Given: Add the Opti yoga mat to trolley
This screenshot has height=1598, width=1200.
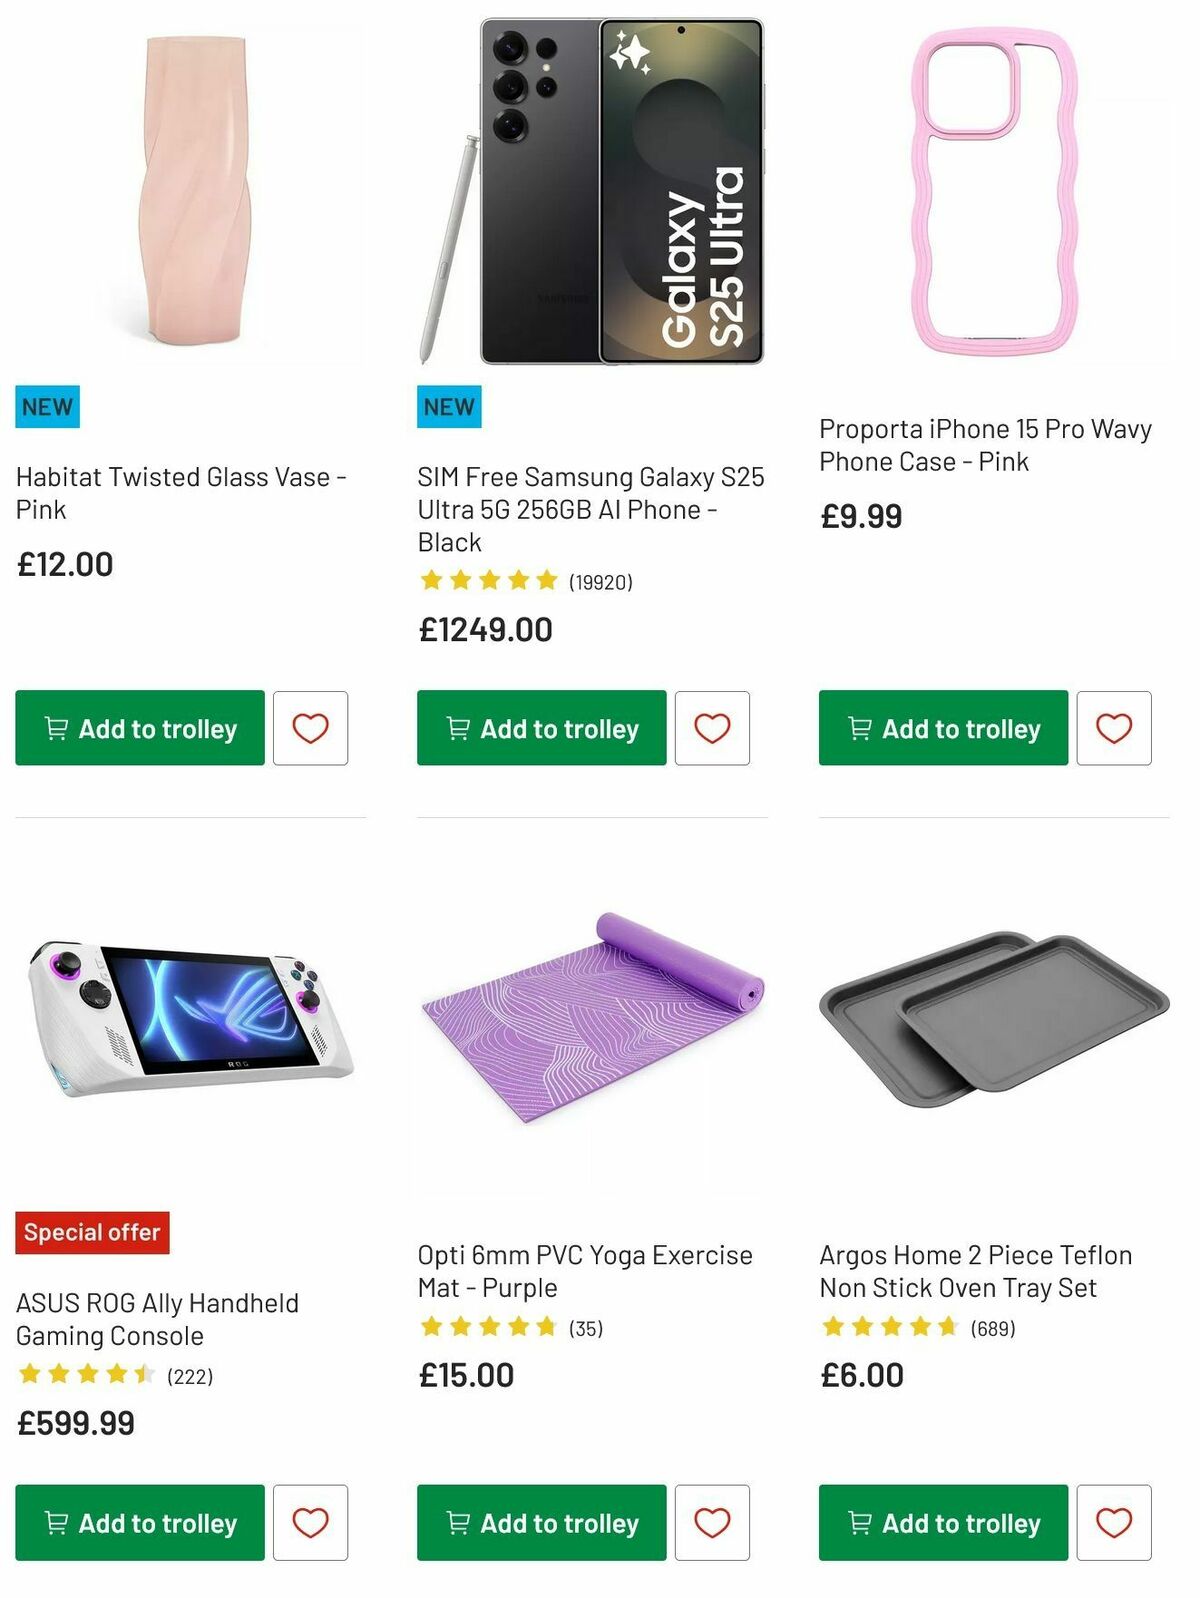Looking at the screenshot, I should click(540, 1523).
